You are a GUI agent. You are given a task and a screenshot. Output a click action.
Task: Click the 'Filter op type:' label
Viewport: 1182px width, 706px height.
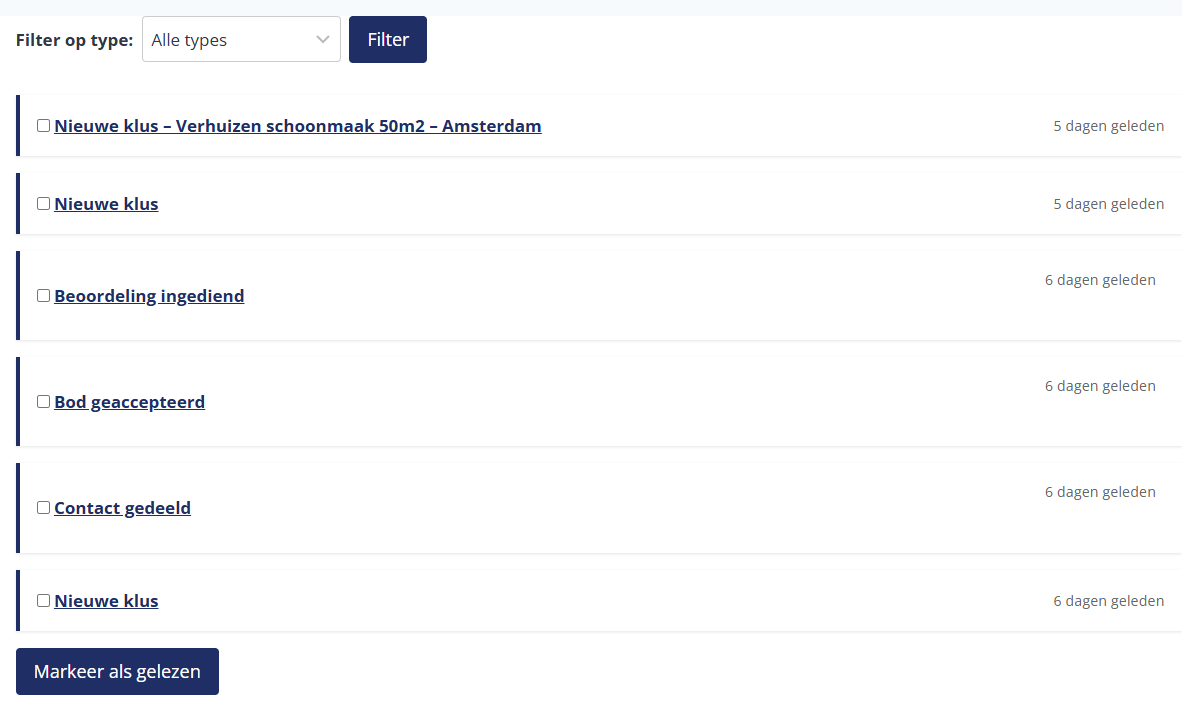tap(74, 40)
